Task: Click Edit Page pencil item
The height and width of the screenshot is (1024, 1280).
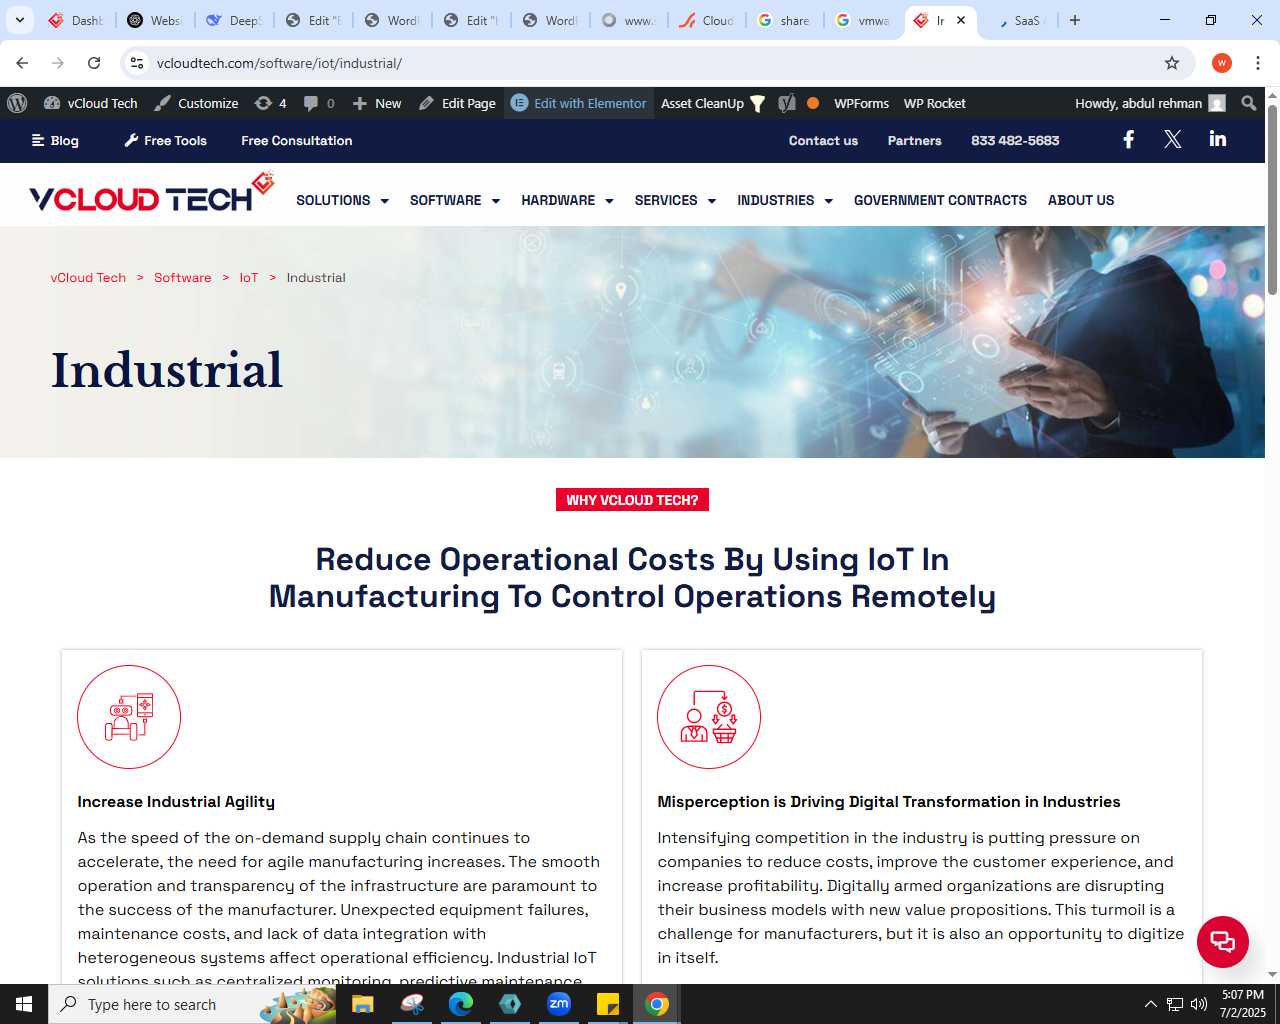Action: coord(457,103)
